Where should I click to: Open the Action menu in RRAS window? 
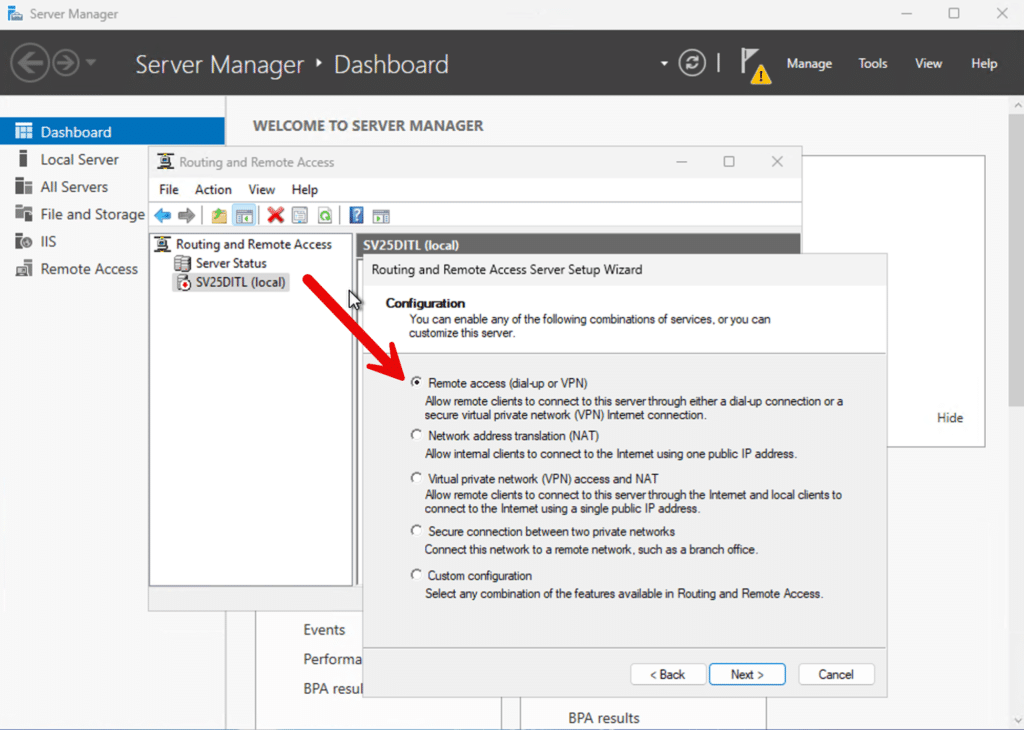click(x=213, y=189)
